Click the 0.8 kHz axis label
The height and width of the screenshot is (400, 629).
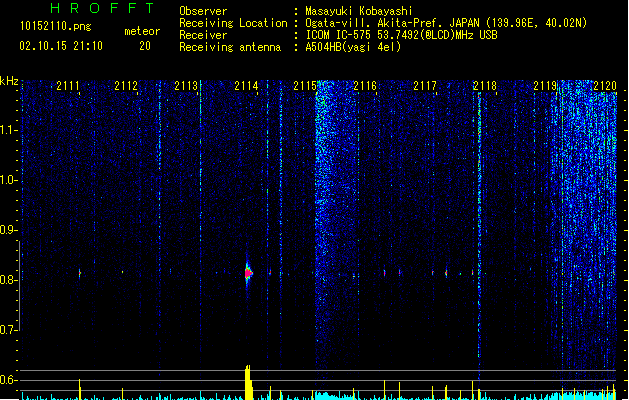tap(8, 280)
